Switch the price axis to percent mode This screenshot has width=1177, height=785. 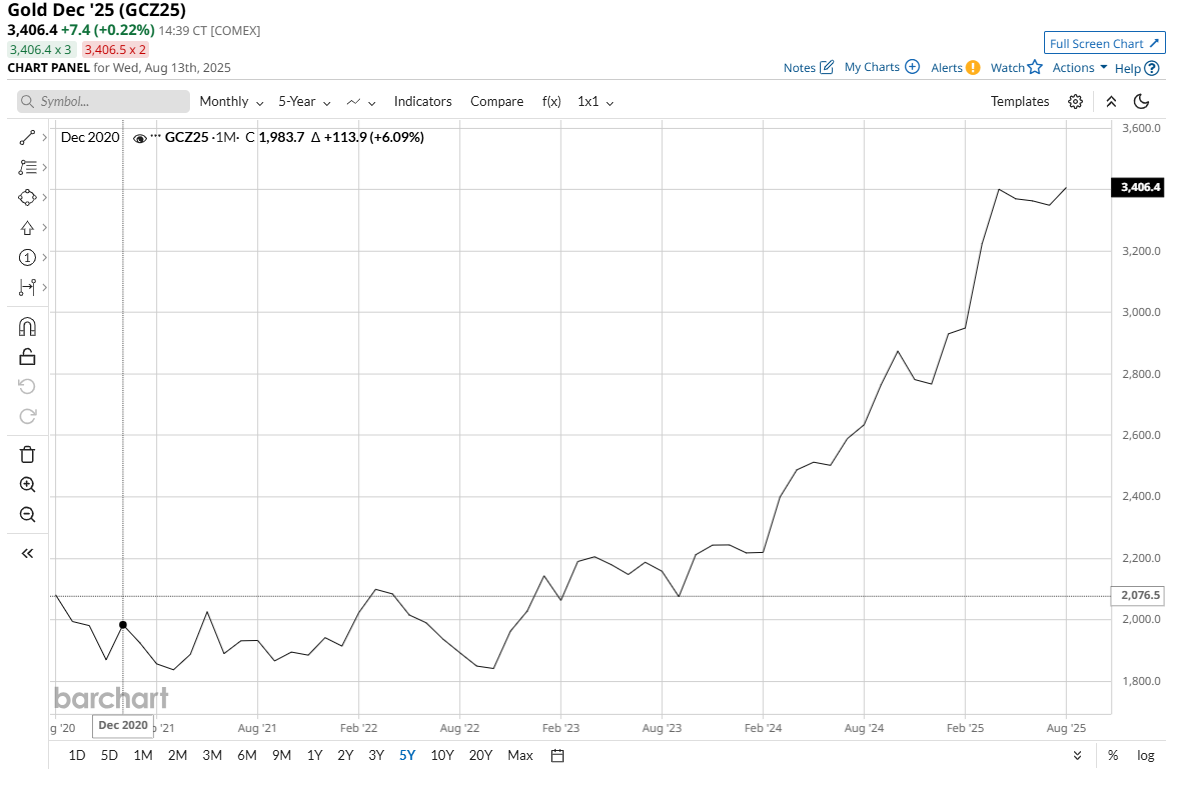point(1113,756)
